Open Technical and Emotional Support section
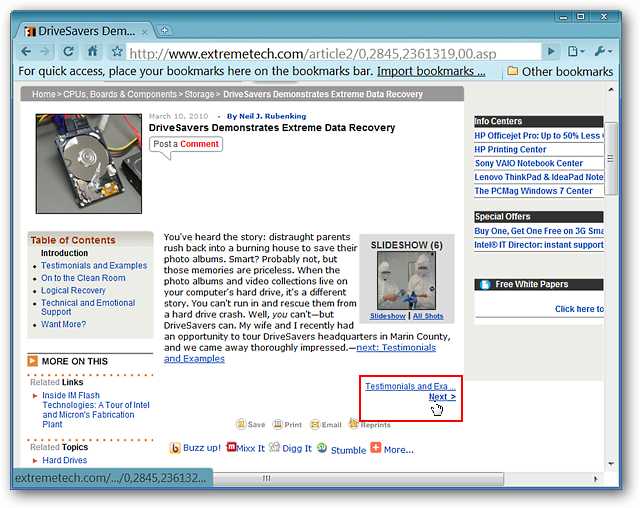The height and width of the screenshot is (508, 640). click(88, 307)
